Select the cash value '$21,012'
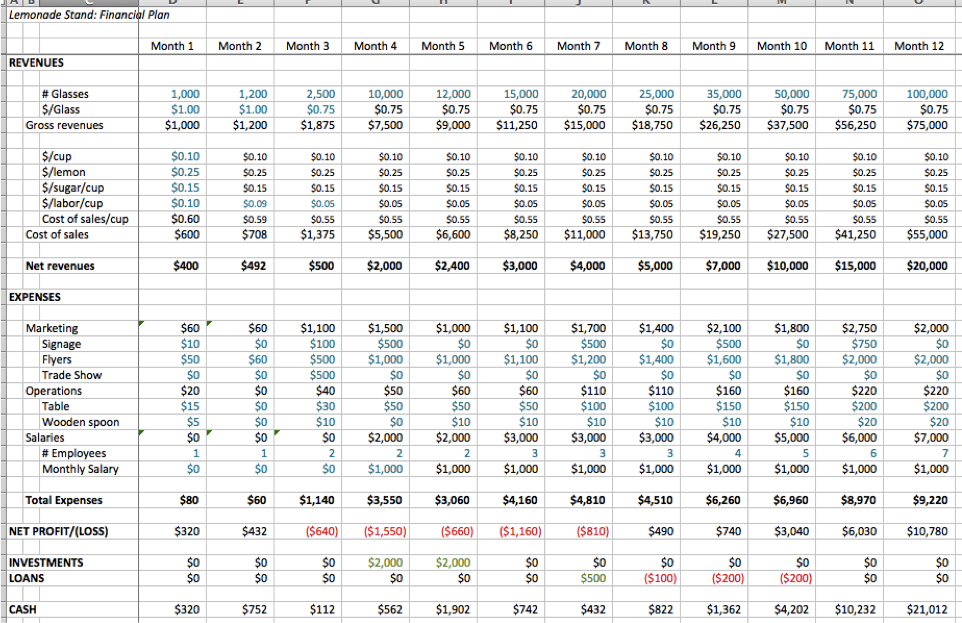The image size is (962, 623). (x=927, y=609)
